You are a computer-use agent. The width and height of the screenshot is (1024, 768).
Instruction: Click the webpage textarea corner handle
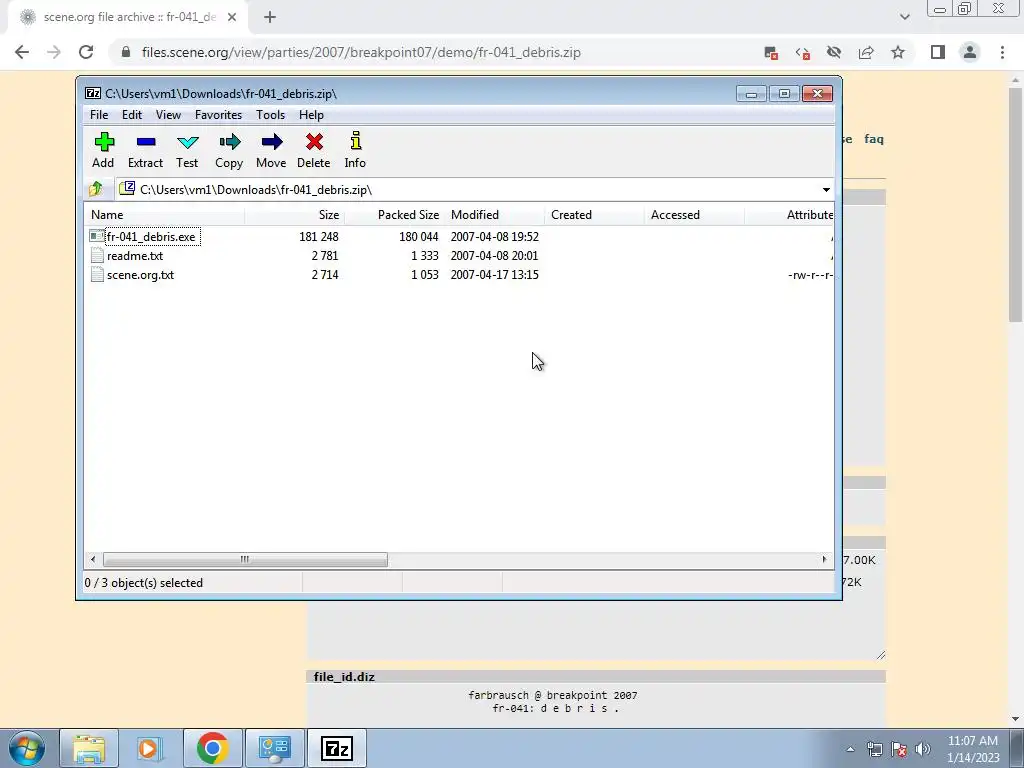(880, 655)
